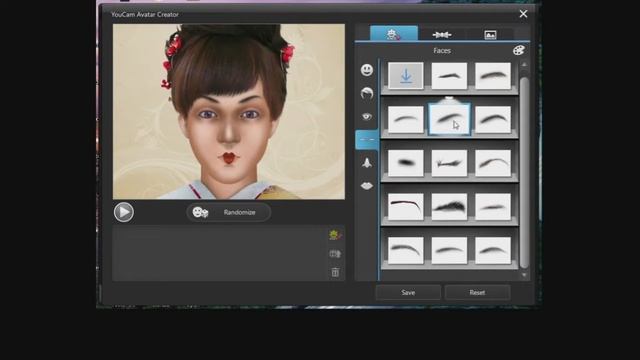640x360 pixels.
Task: Click the Save button
Action: pos(408,293)
